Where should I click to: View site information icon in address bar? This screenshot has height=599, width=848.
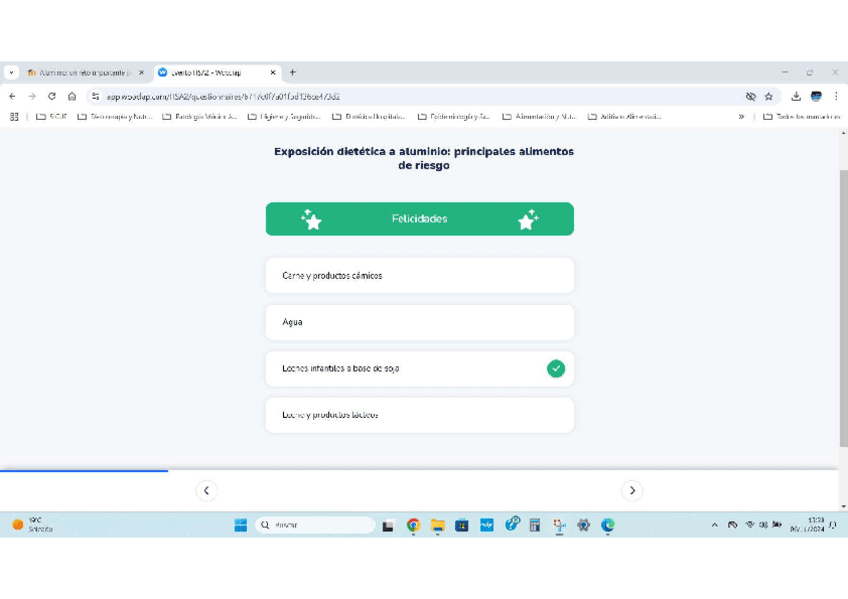click(x=96, y=96)
